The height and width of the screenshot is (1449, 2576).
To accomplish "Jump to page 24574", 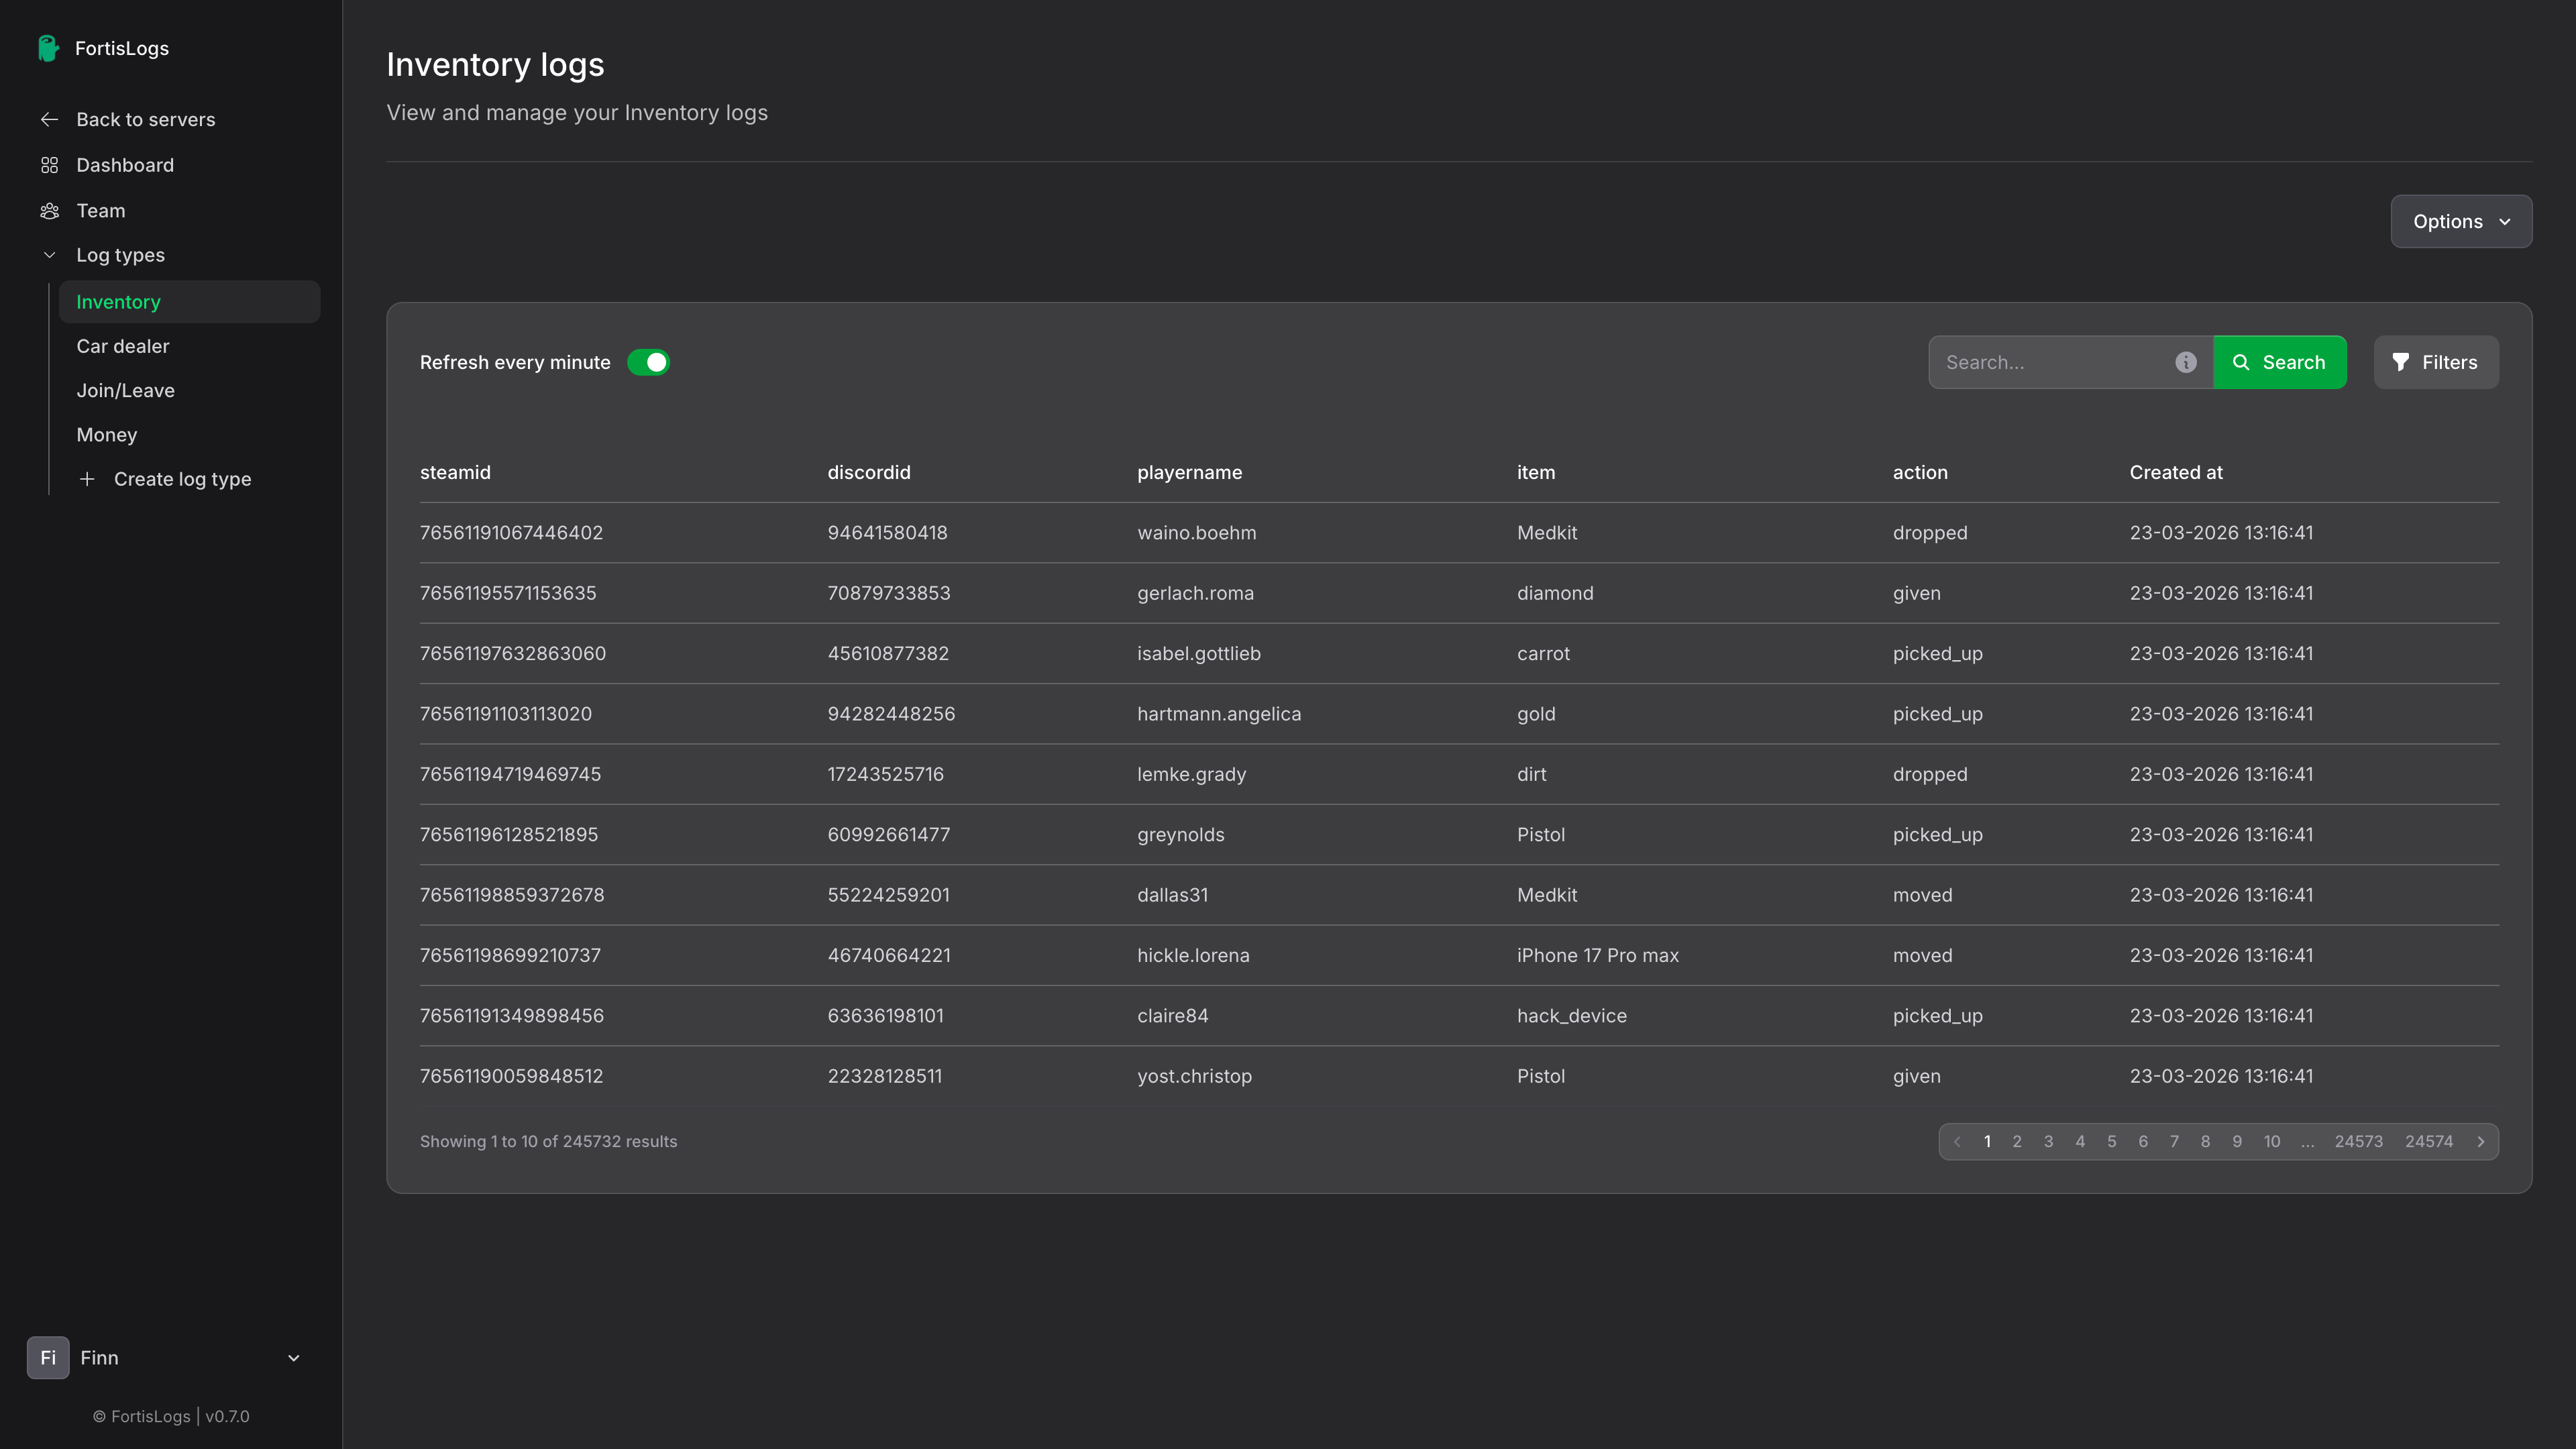I will [x=2428, y=1141].
